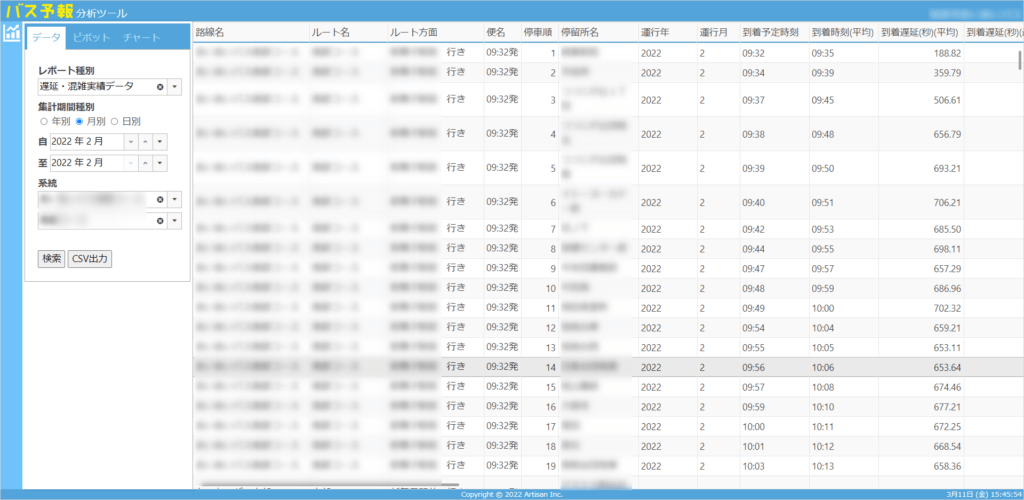Viewport: 1024px width, 500px height.
Task: Click the 検索 button
Action: tap(52, 259)
